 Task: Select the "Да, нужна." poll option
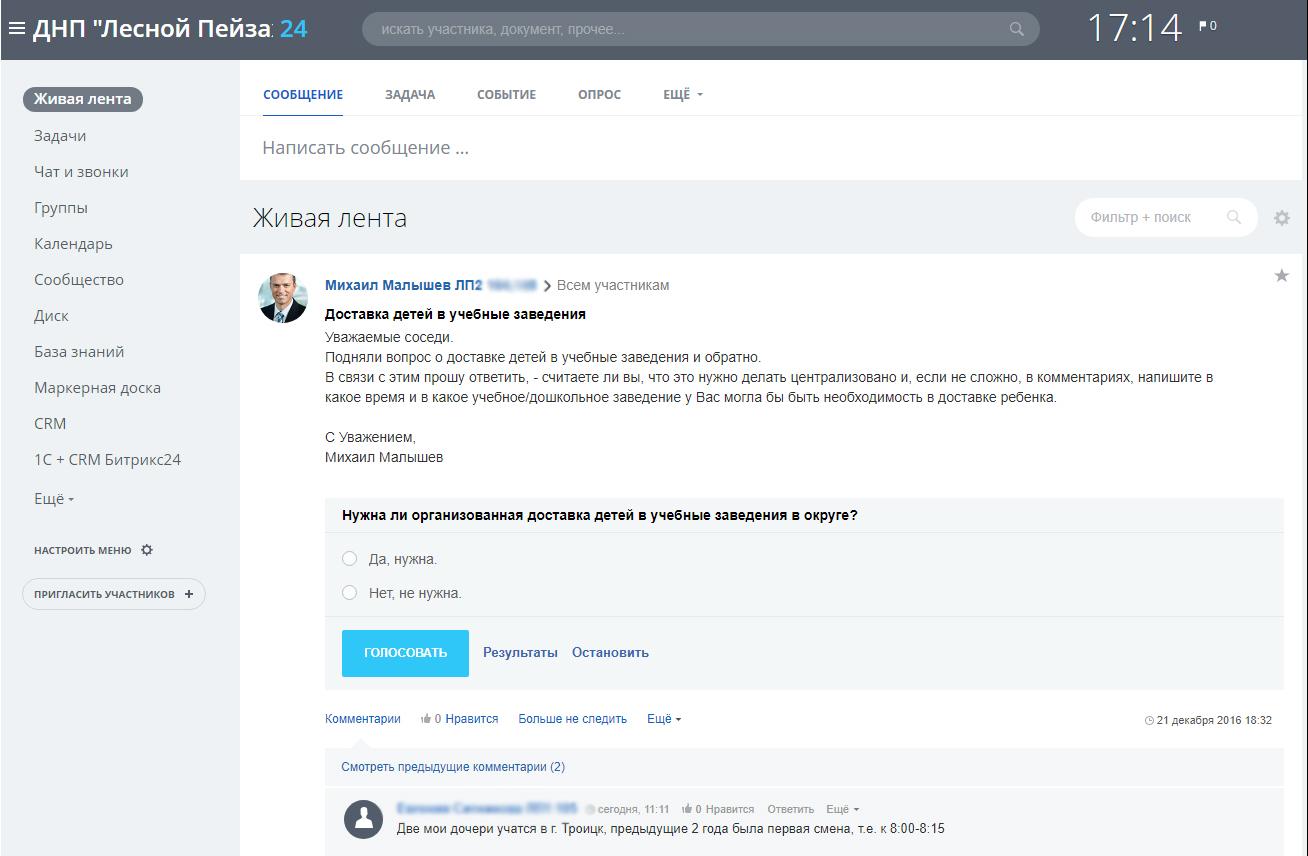pyautogui.click(x=350, y=559)
